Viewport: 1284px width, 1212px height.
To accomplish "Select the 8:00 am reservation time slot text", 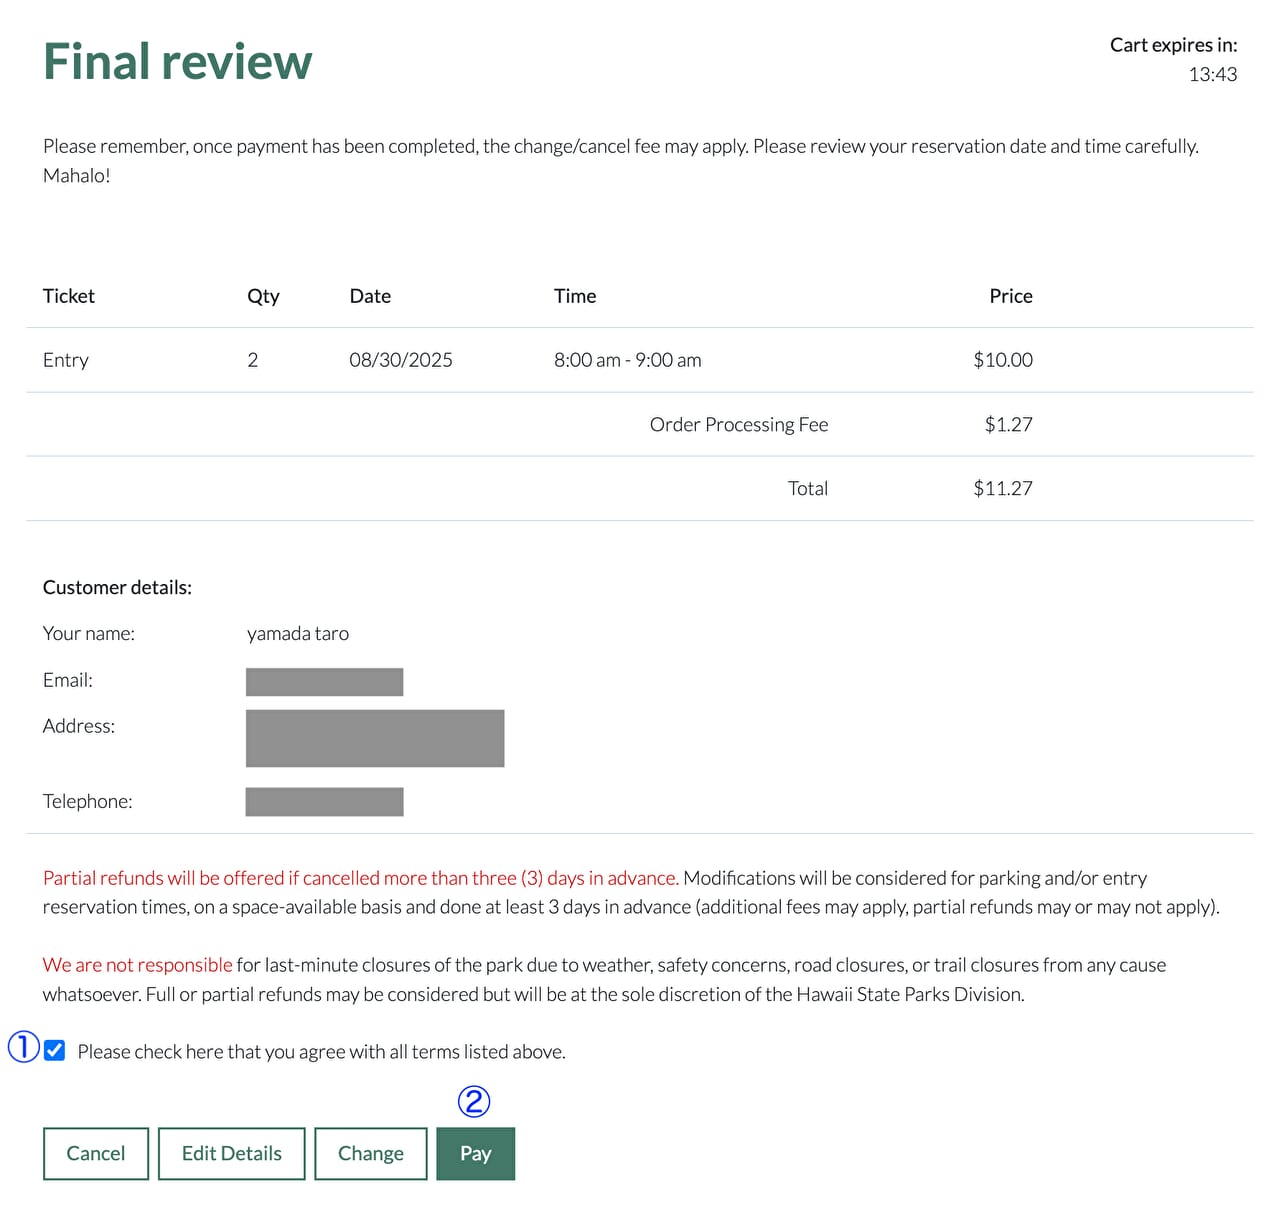I will pyautogui.click(x=627, y=360).
